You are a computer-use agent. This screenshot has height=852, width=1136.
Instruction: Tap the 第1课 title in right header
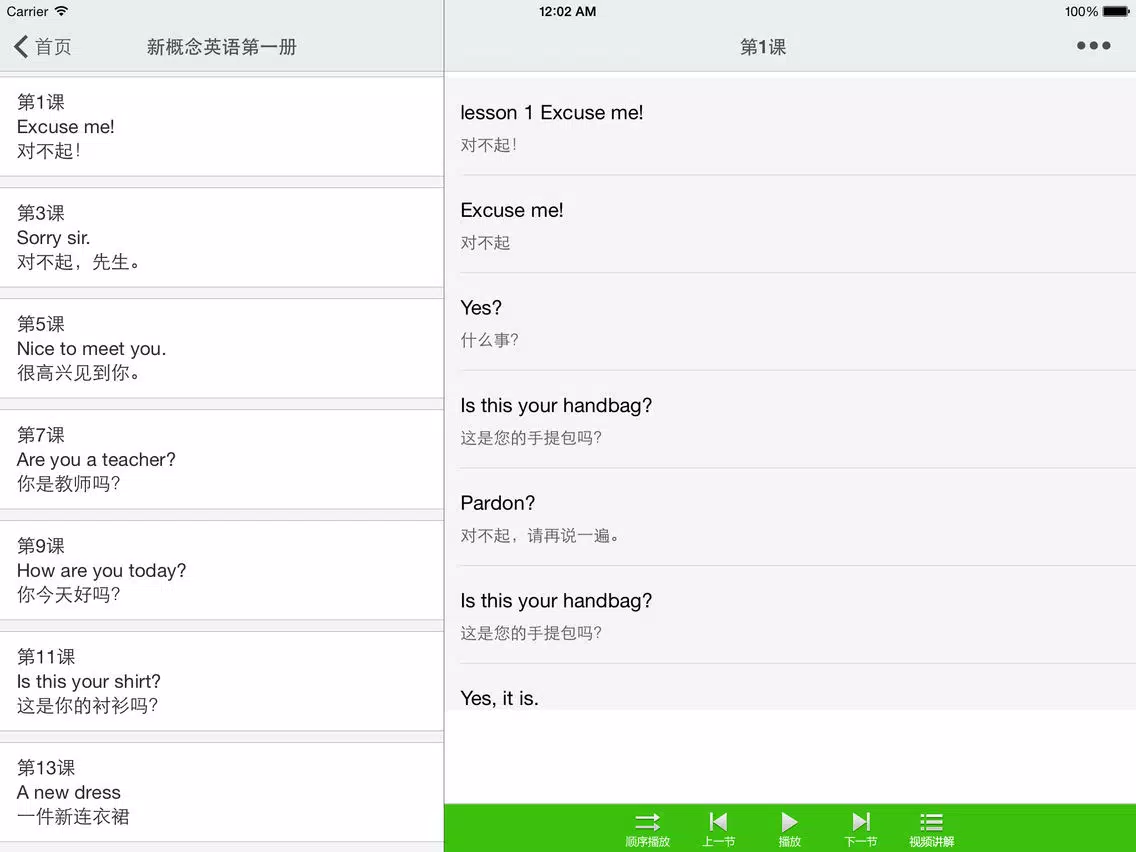coord(762,47)
